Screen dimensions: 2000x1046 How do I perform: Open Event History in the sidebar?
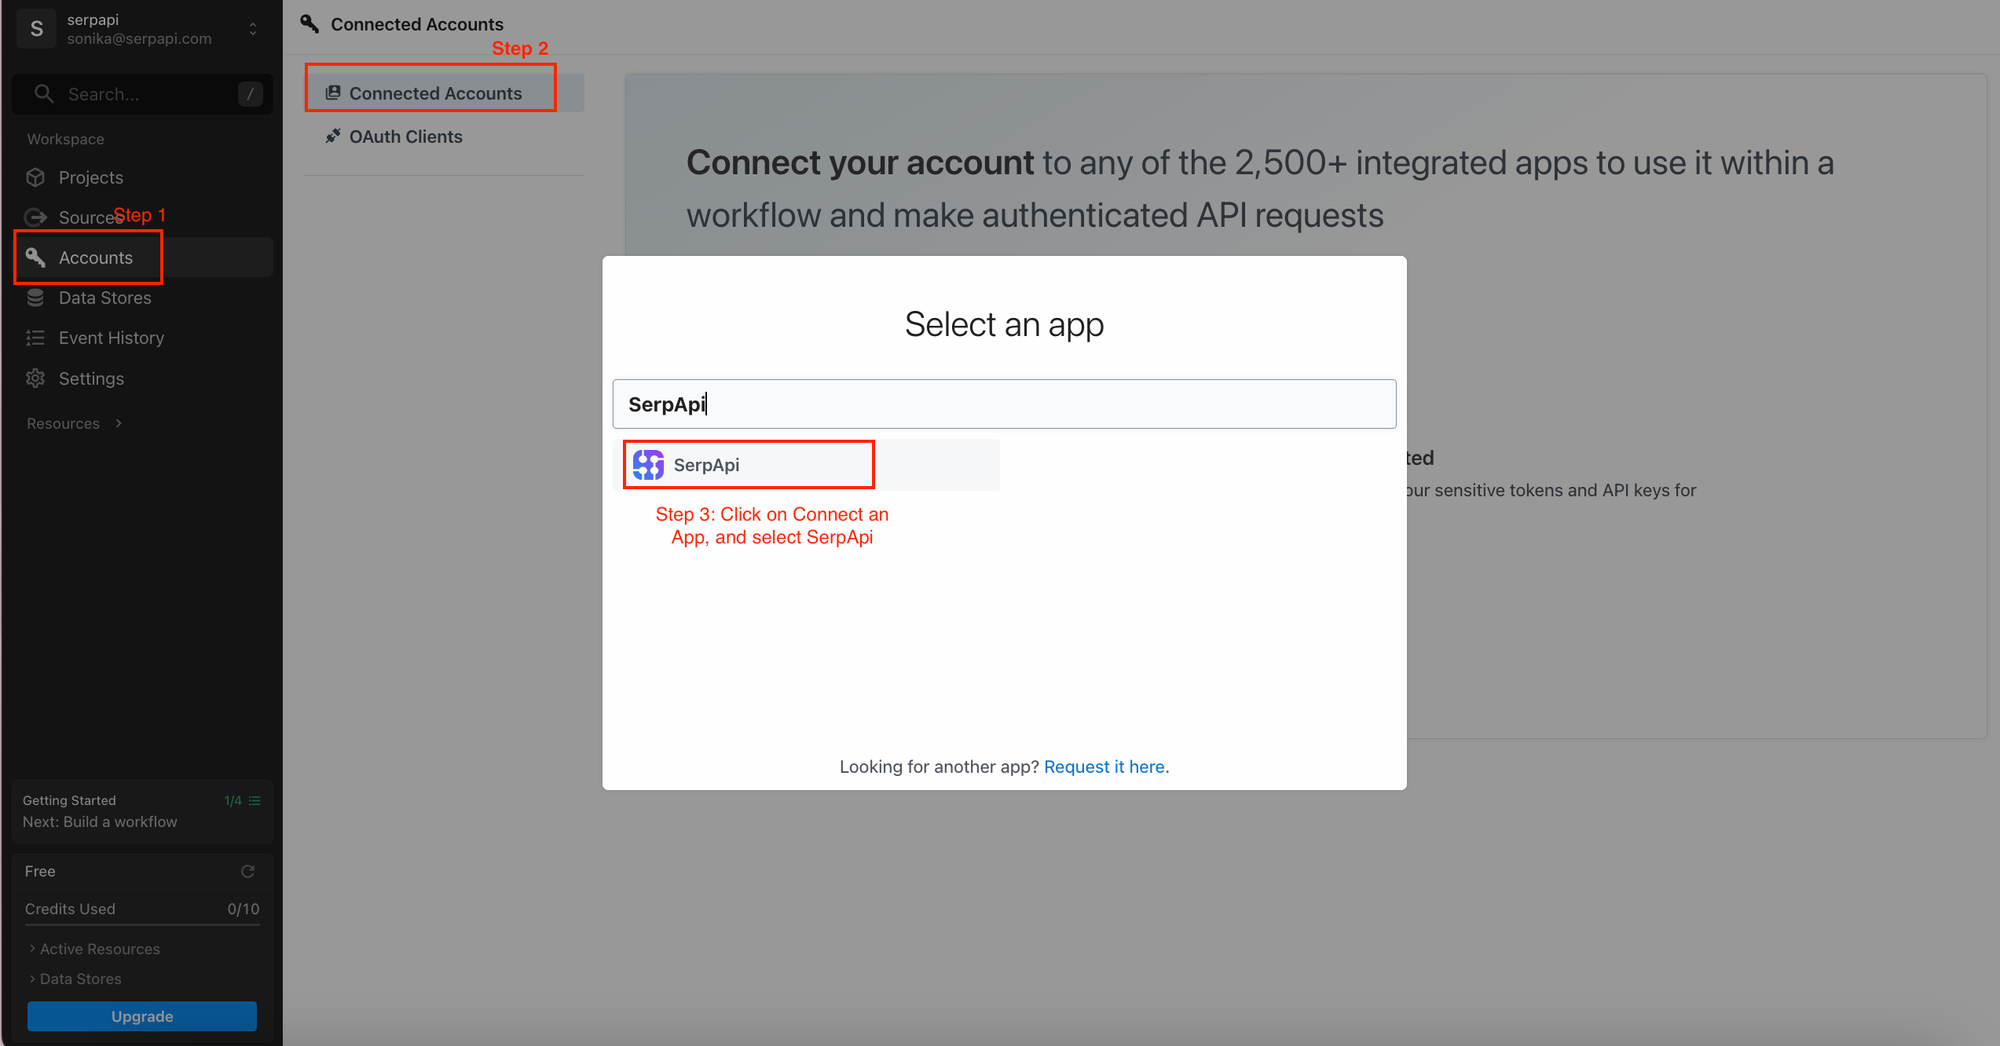pyautogui.click(x=142, y=338)
